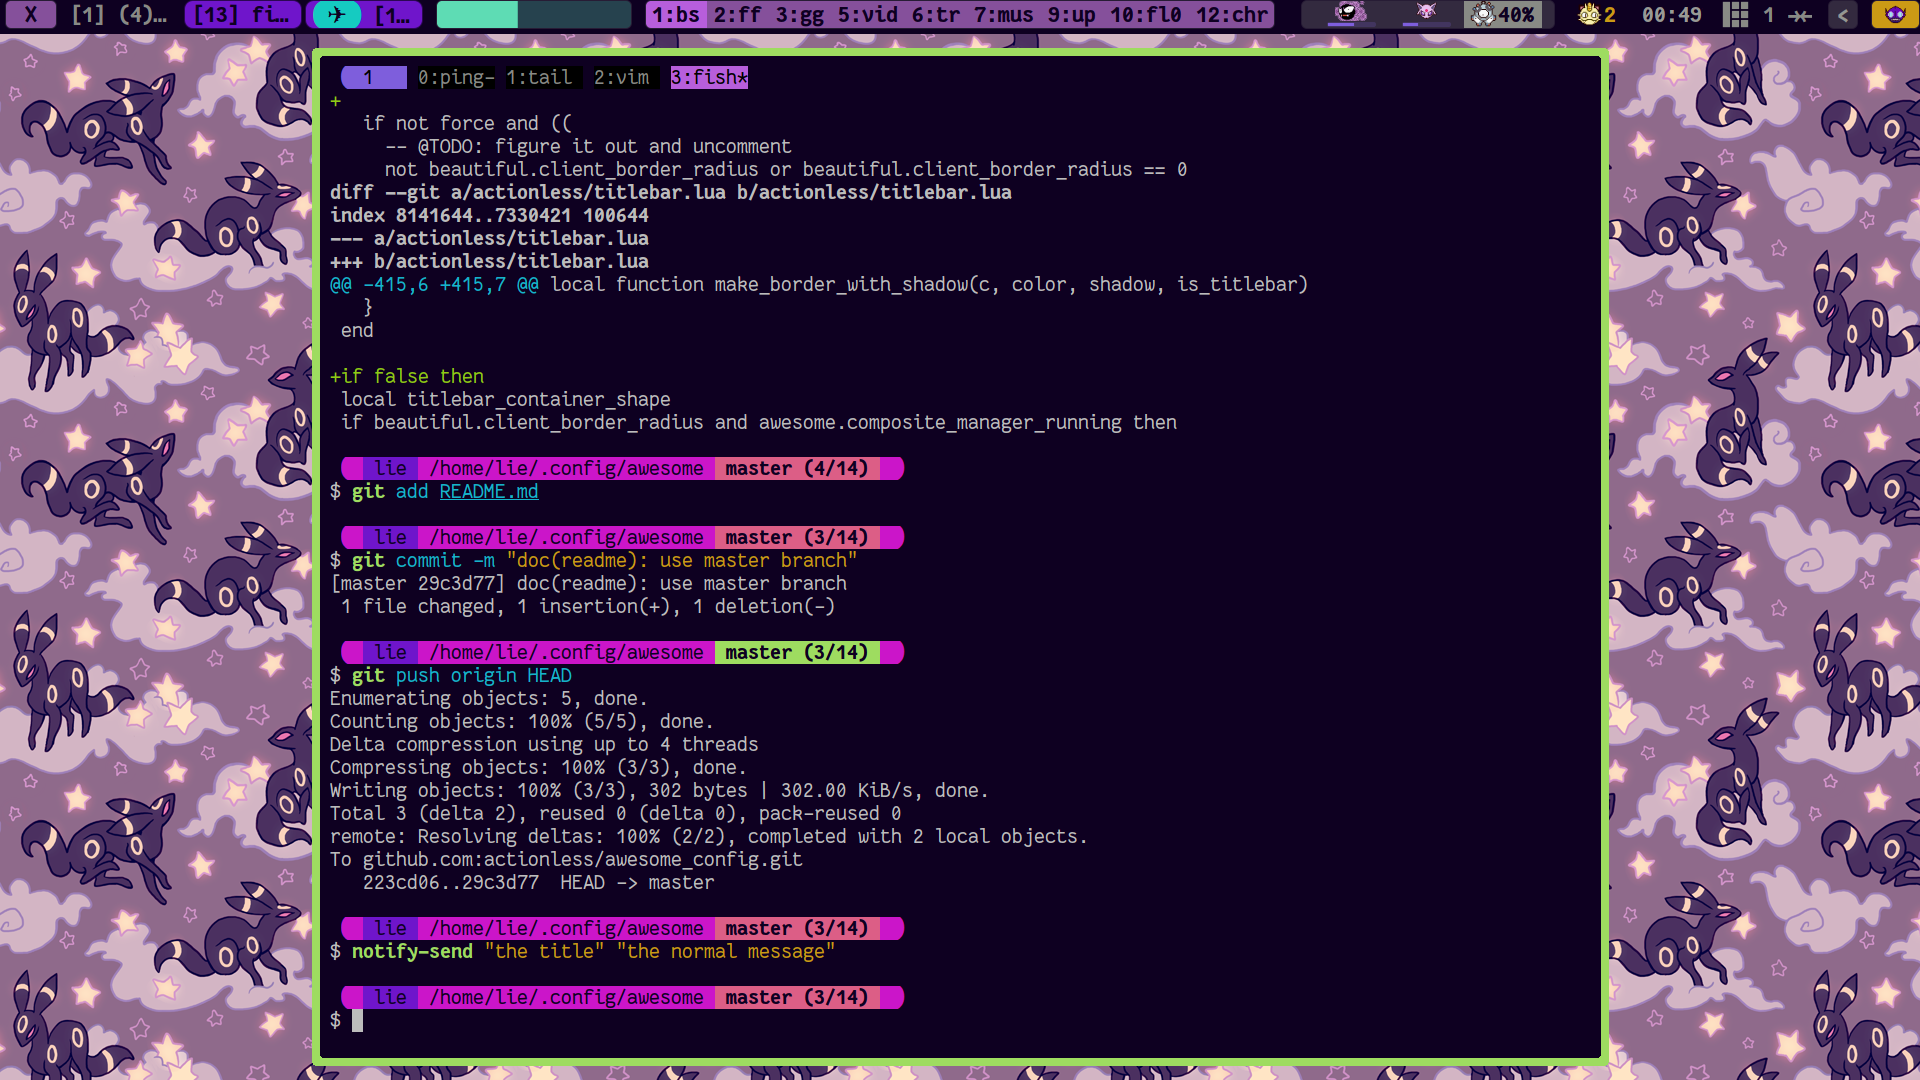Click the 00:49 clock
1920x1080 pixels.
(1671, 14)
